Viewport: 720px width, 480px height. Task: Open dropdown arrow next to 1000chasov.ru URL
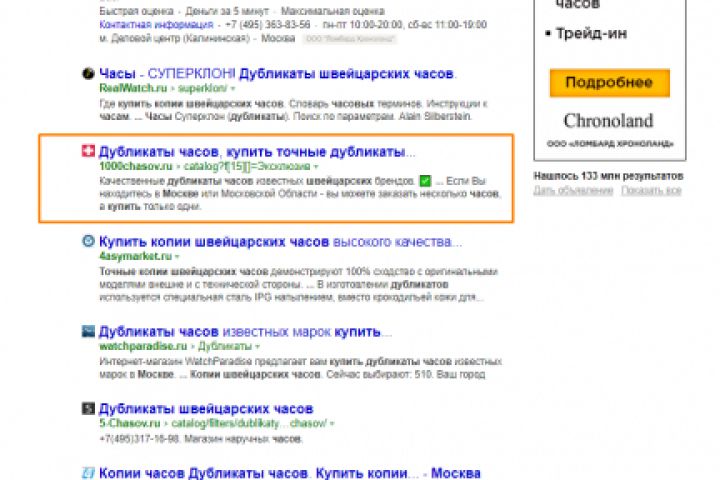point(316,166)
